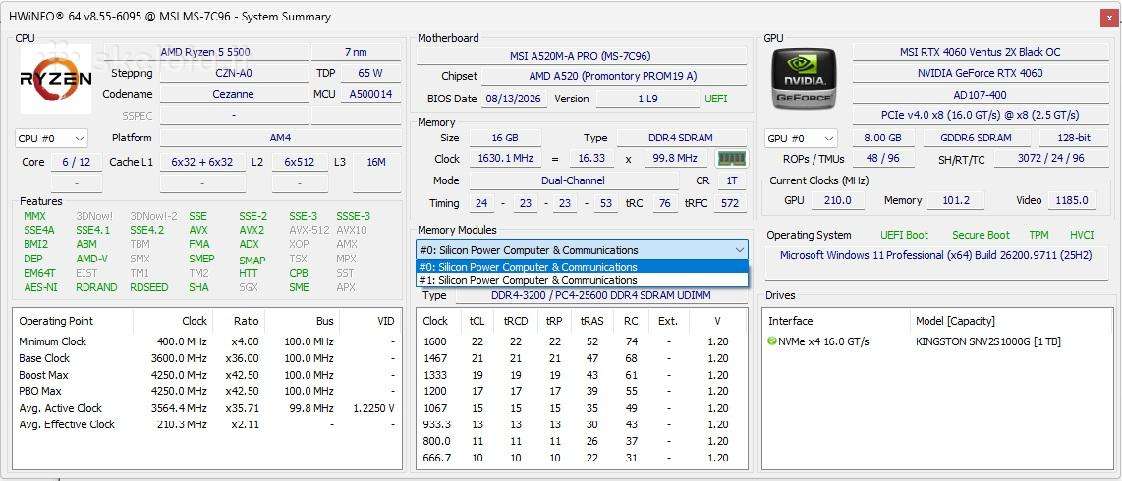
Task: Select the Avg. Active Clock row
Action: coord(208,408)
